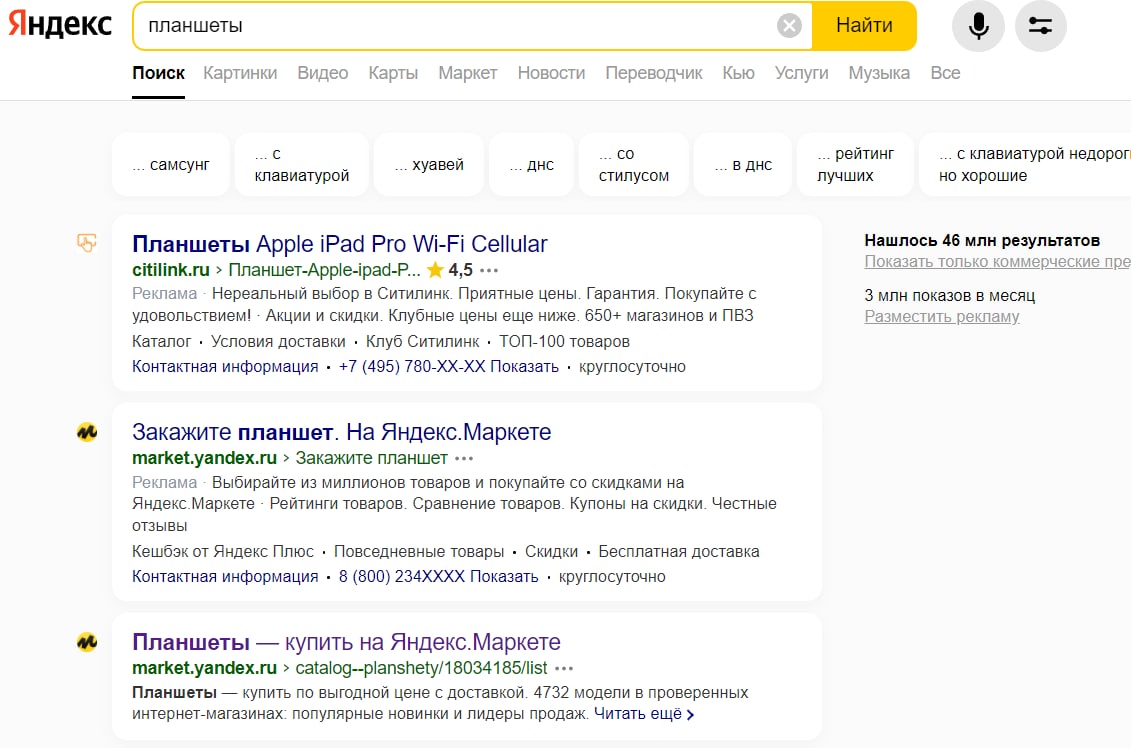Click круглосуточно text in the Citilink ad
Image resolution: width=1131 pixels, height=748 pixels.
click(x=633, y=366)
